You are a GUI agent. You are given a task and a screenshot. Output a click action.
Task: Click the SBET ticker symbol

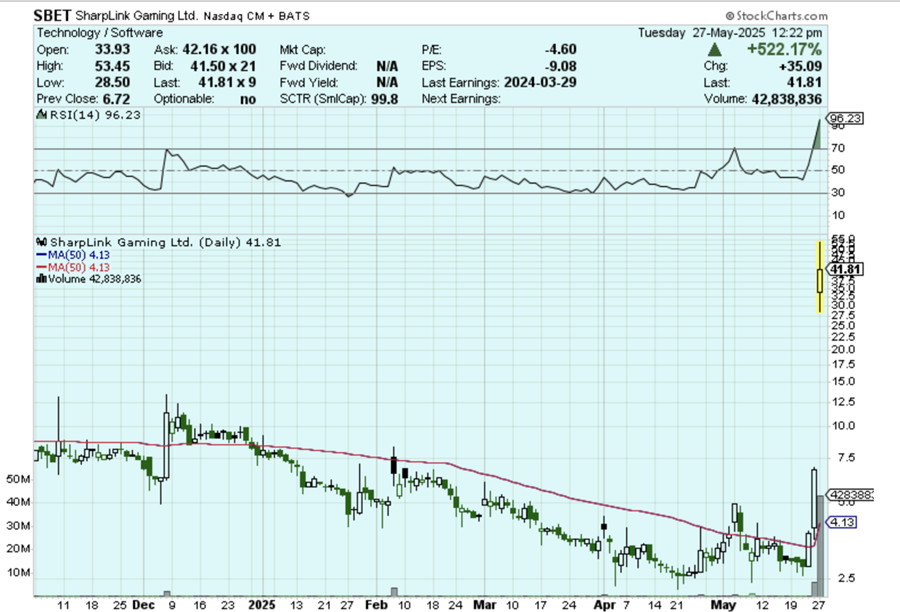coord(53,16)
